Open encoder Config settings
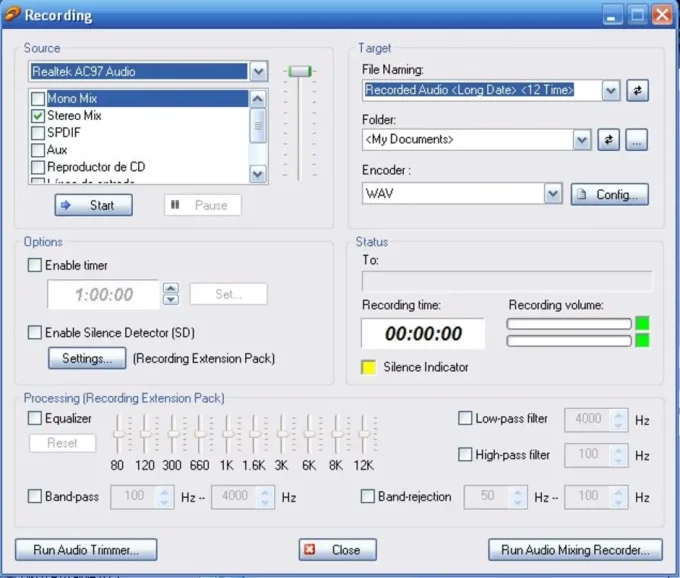Viewport: 680px width, 578px height. 610,194
